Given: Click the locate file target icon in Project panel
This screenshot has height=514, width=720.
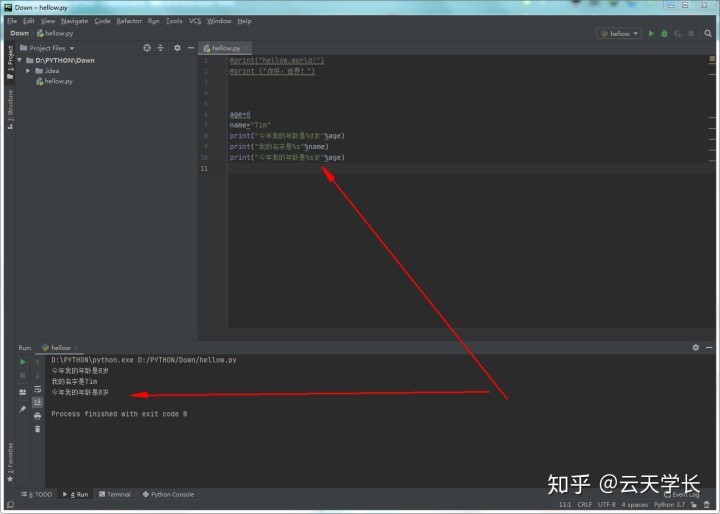Looking at the screenshot, I should 147,48.
